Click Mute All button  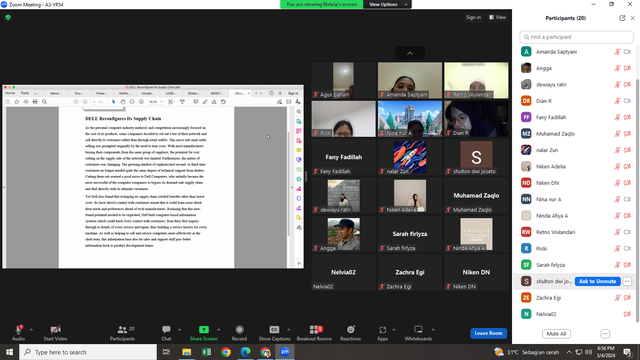(556, 333)
